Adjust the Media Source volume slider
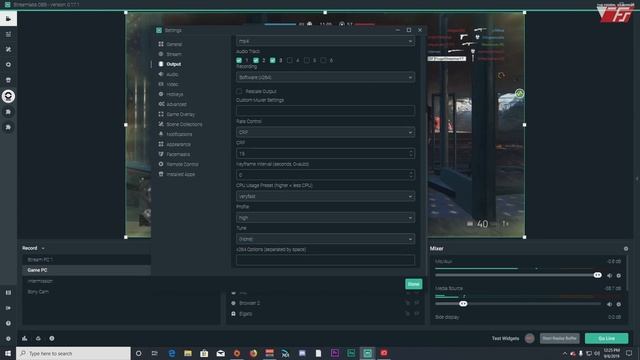Screen dimensions: 640x360 463,304
